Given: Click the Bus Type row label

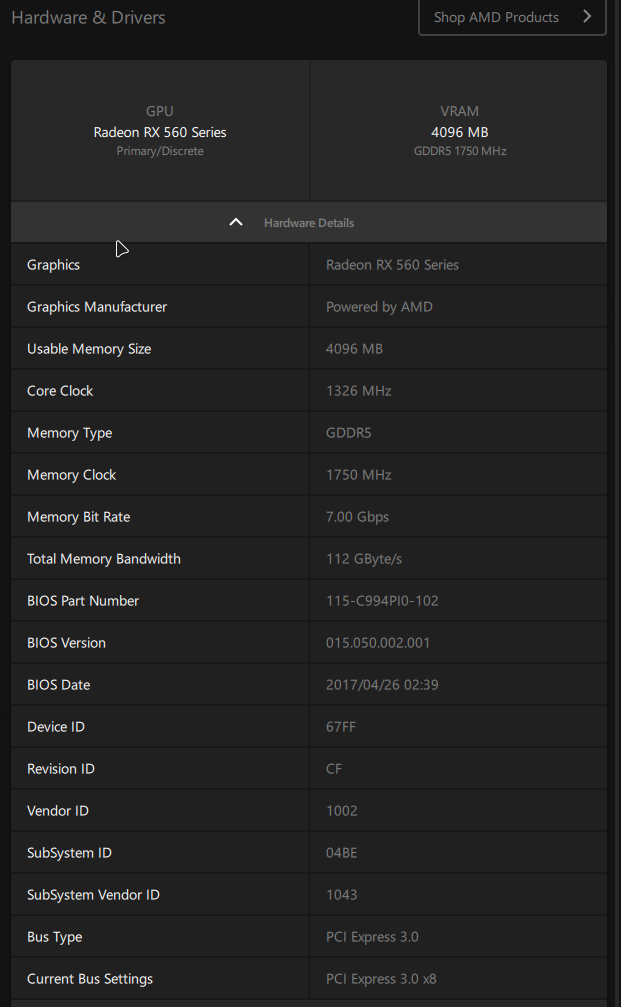Looking at the screenshot, I should (x=55, y=937).
